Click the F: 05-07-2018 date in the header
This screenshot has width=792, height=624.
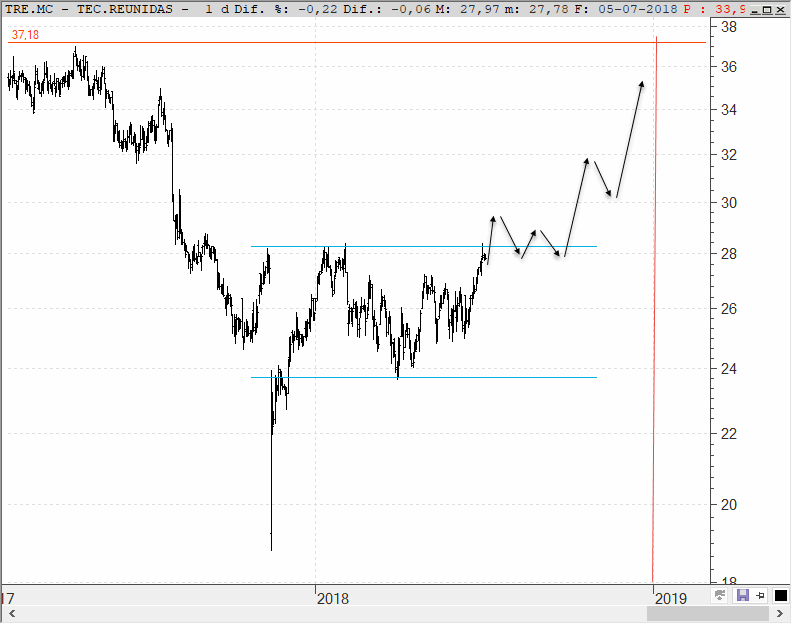[626, 9]
